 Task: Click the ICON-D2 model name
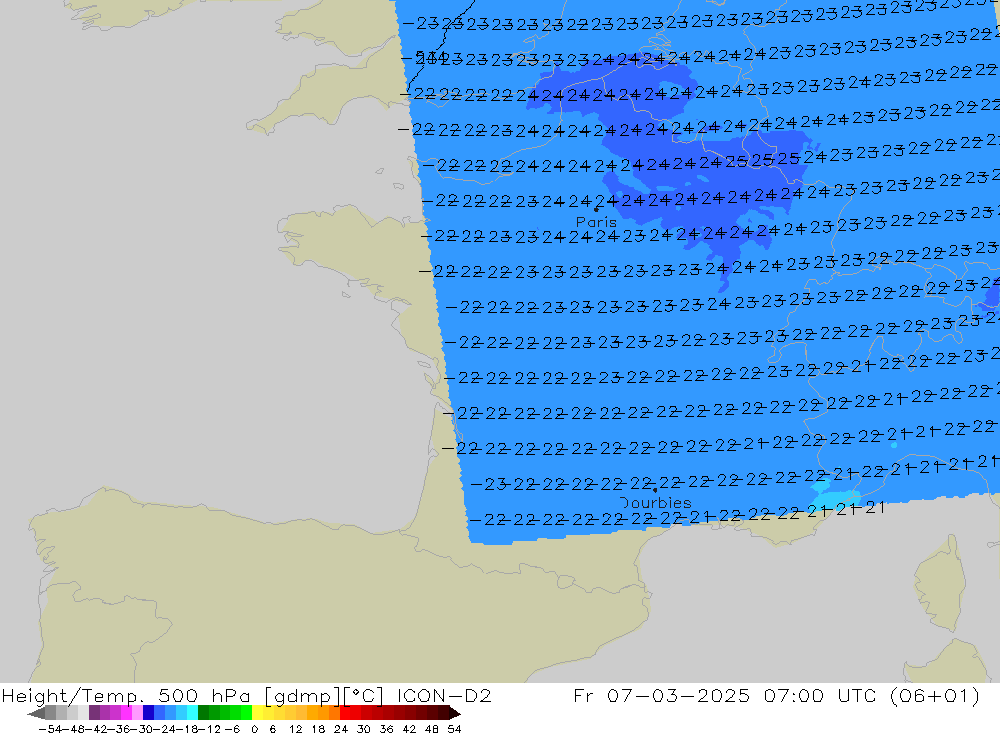click(x=444, y=696)
